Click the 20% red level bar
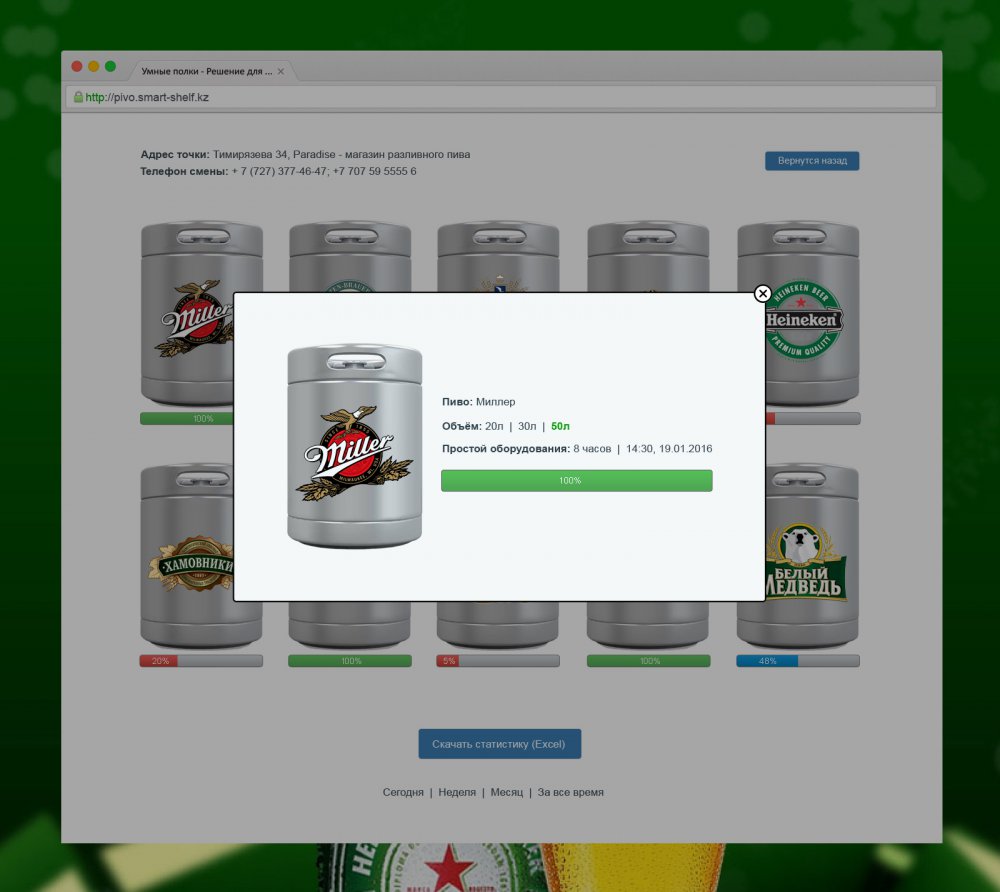Viewport: 1000px width, 892px height. pos(201,661)
